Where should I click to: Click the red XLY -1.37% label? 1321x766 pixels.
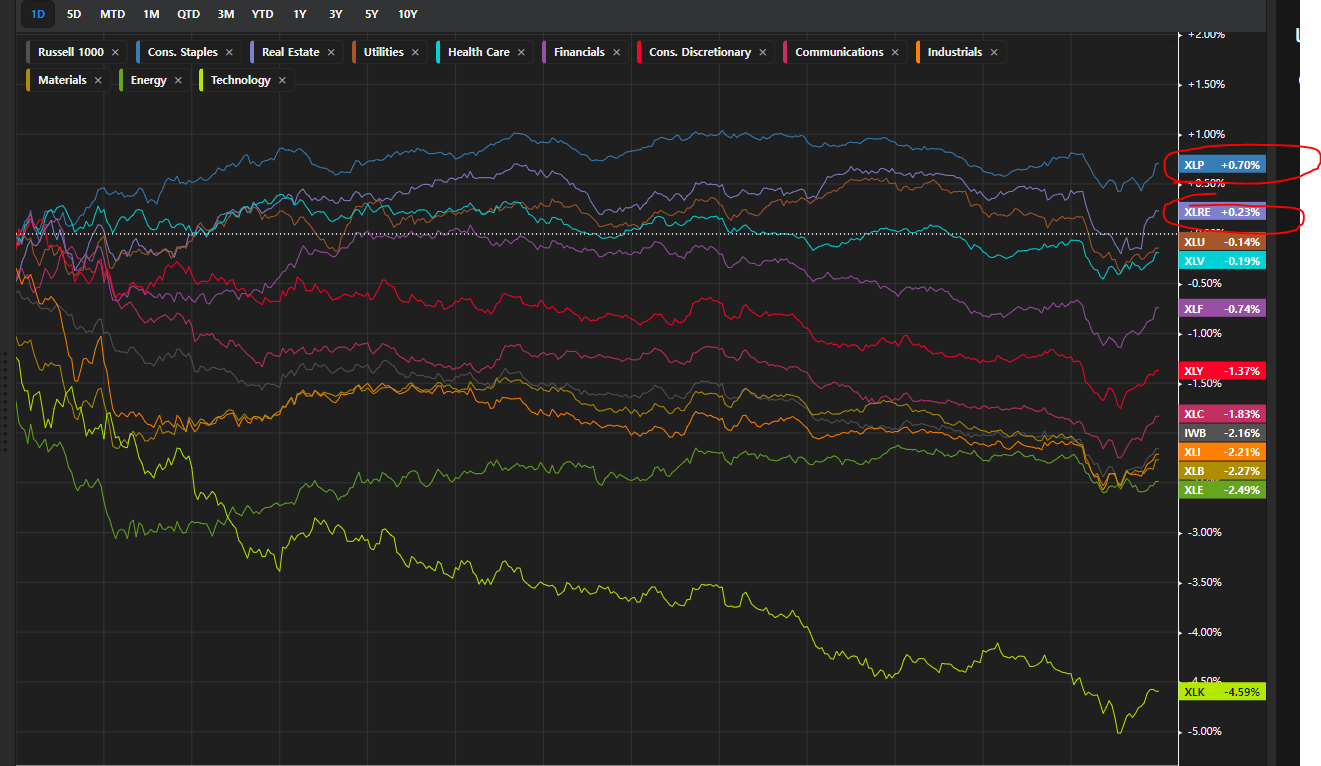(1222, 371)
